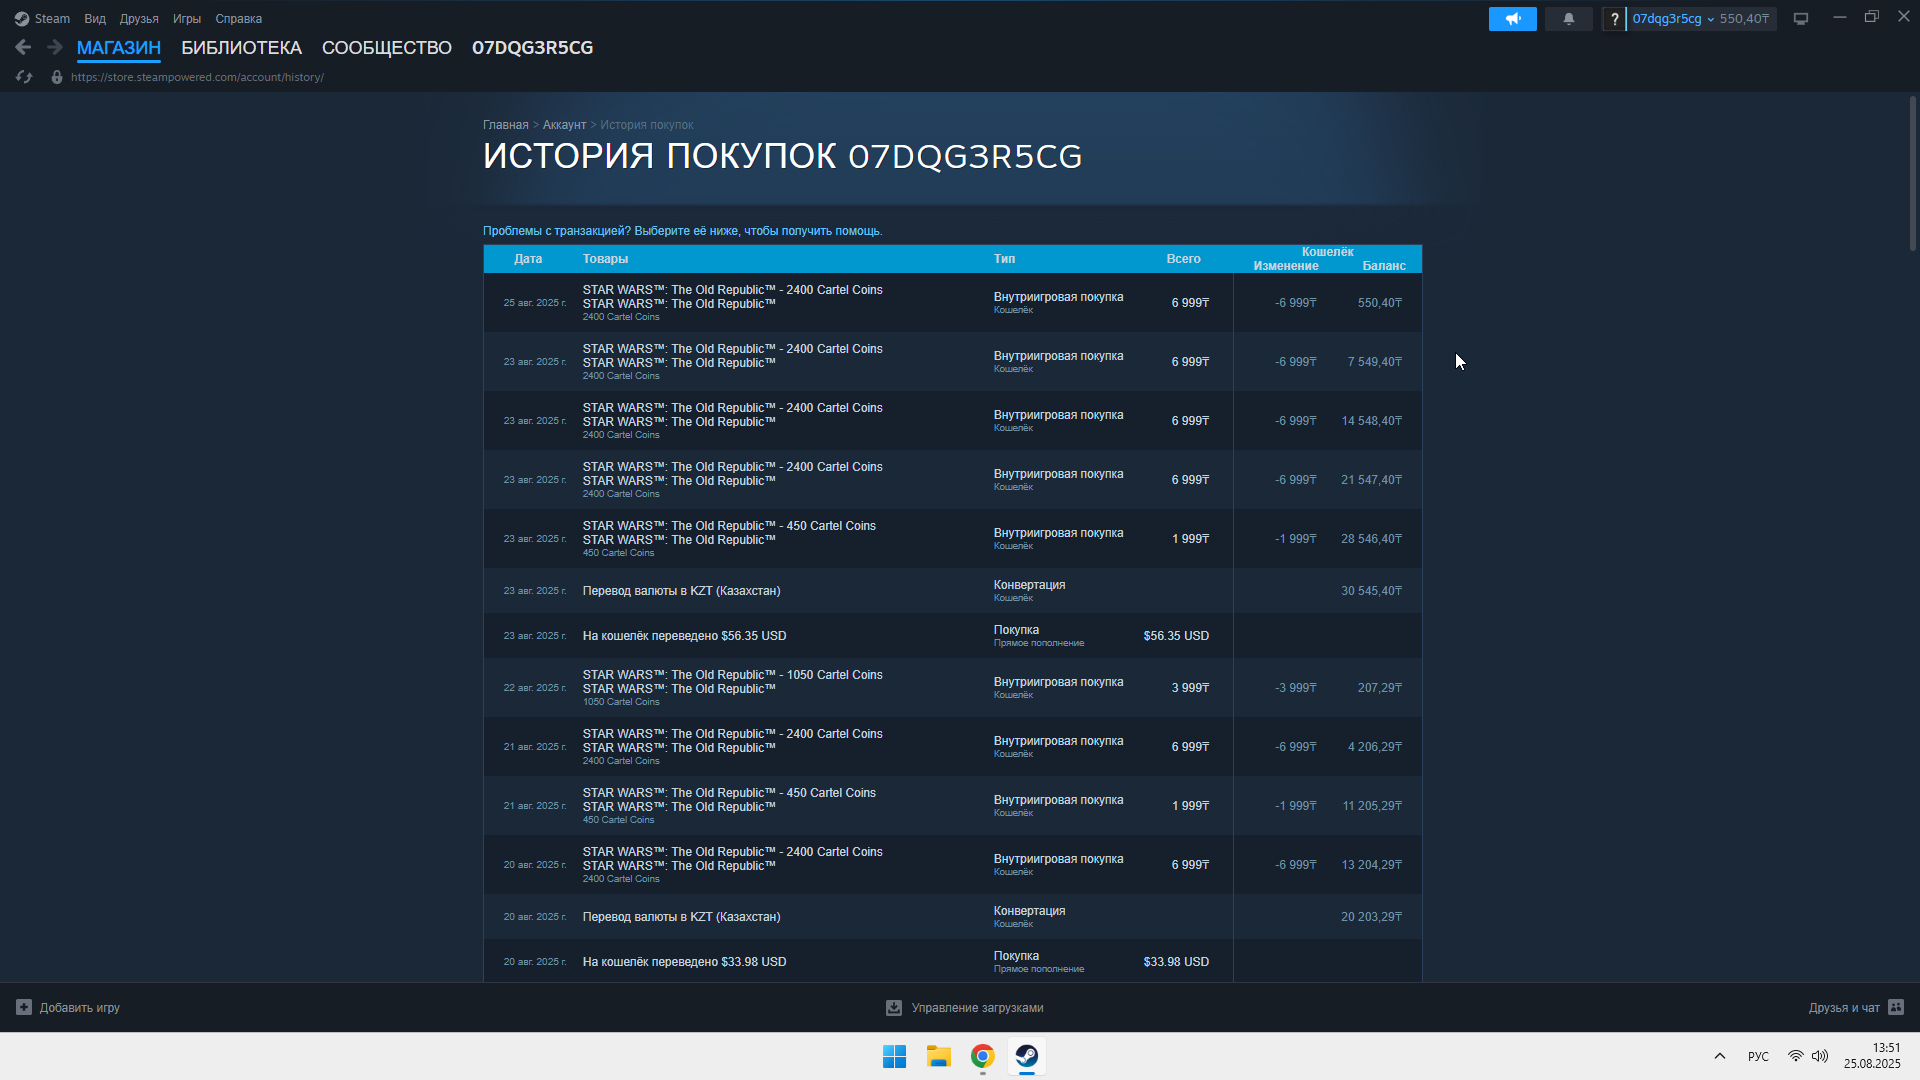
Task: Select the $56.35 USD wallet funding row
Action: pyautogui.click(x=952, y=636)
